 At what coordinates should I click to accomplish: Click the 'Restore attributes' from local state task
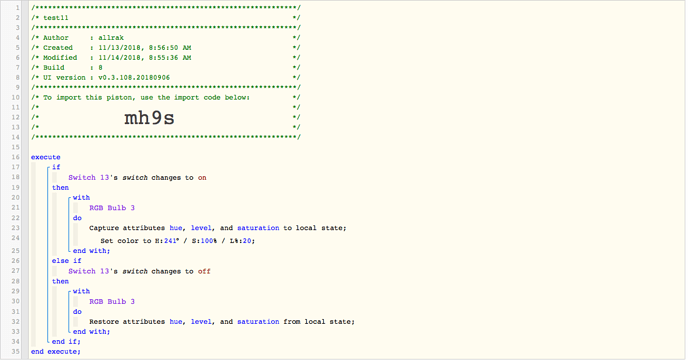[x=222, y=322]
